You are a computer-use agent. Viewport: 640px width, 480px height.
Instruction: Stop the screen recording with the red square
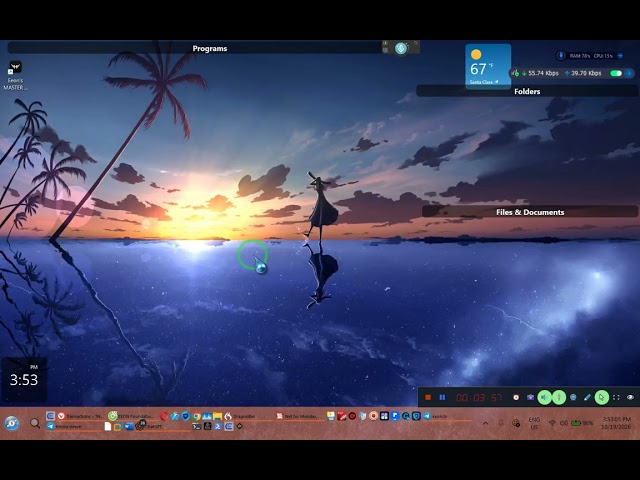[x=428, y=397]
